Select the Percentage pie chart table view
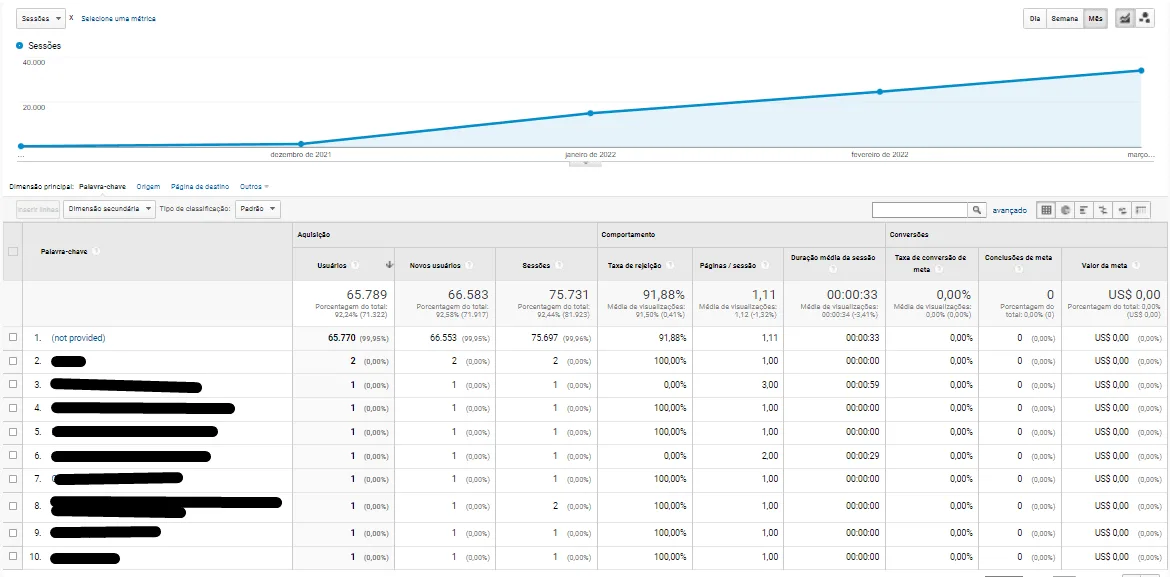 click(1066, 210)
